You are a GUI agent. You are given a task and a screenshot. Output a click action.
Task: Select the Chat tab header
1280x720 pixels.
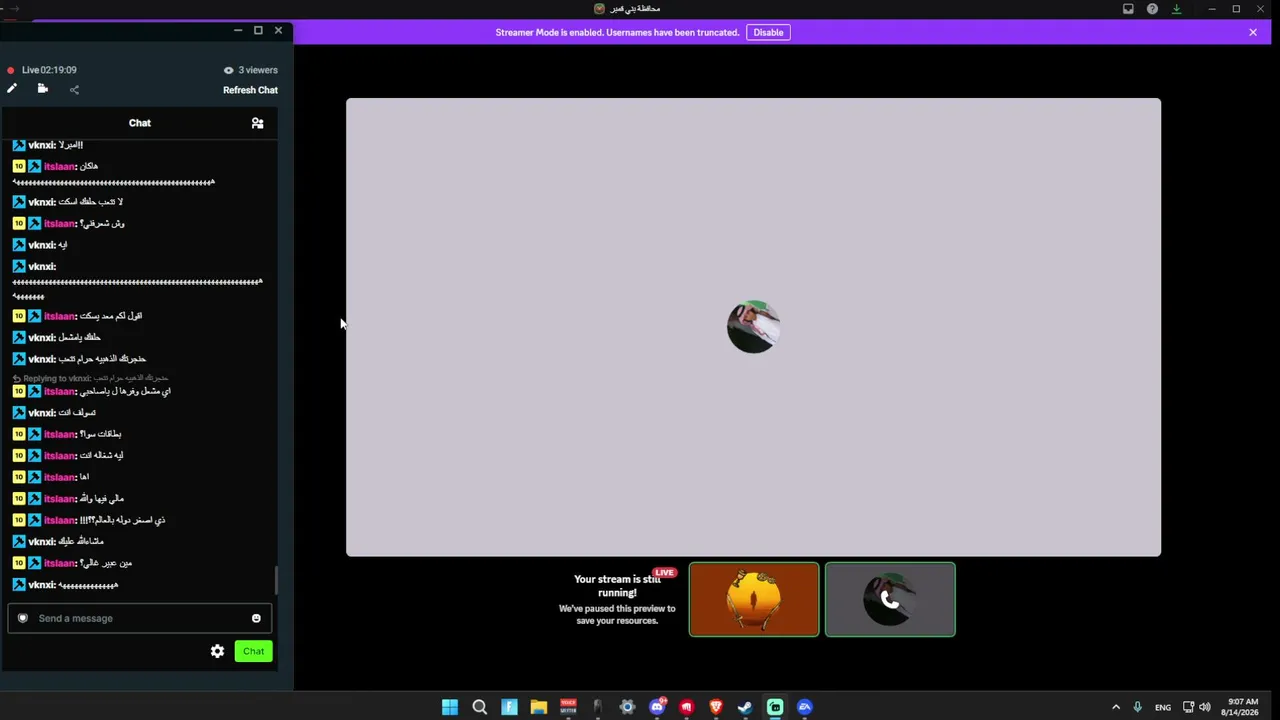click(x=140, y=123)
